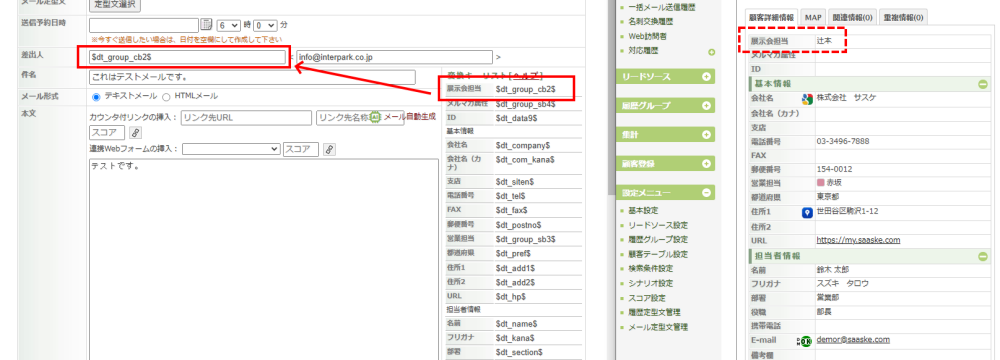Click the plus icon next to 対応履歴
The height and width of the screenshot is (360, 1000).
pos(712,52)
